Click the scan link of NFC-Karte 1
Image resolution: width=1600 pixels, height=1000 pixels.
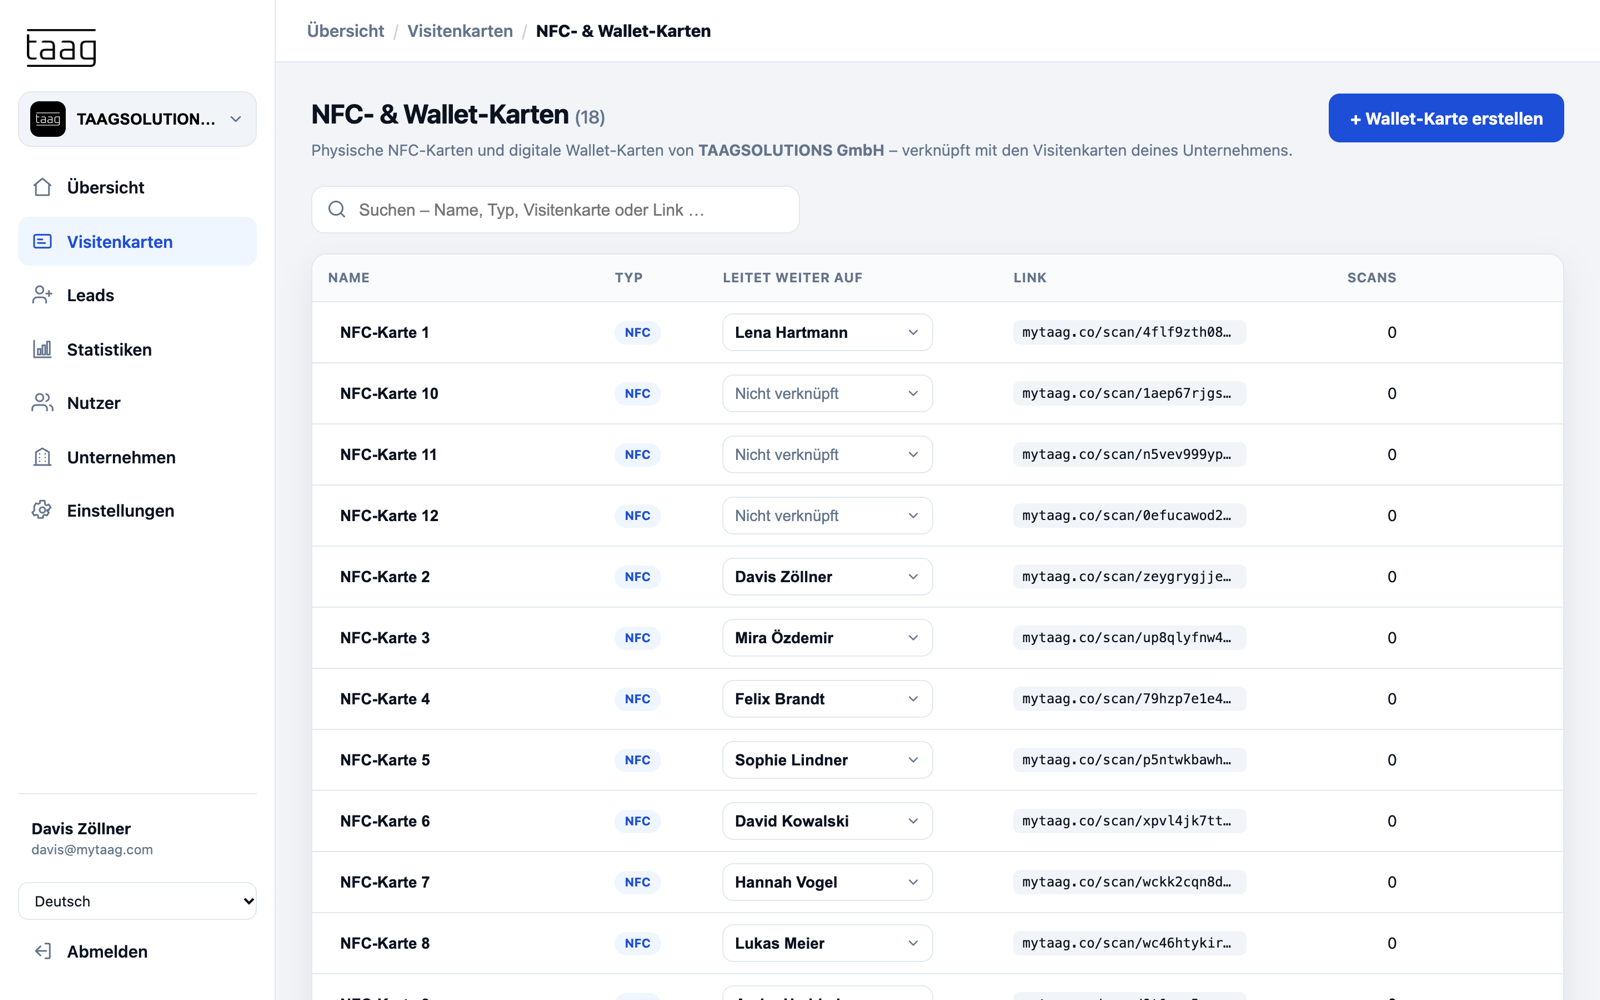(1128, 332)
